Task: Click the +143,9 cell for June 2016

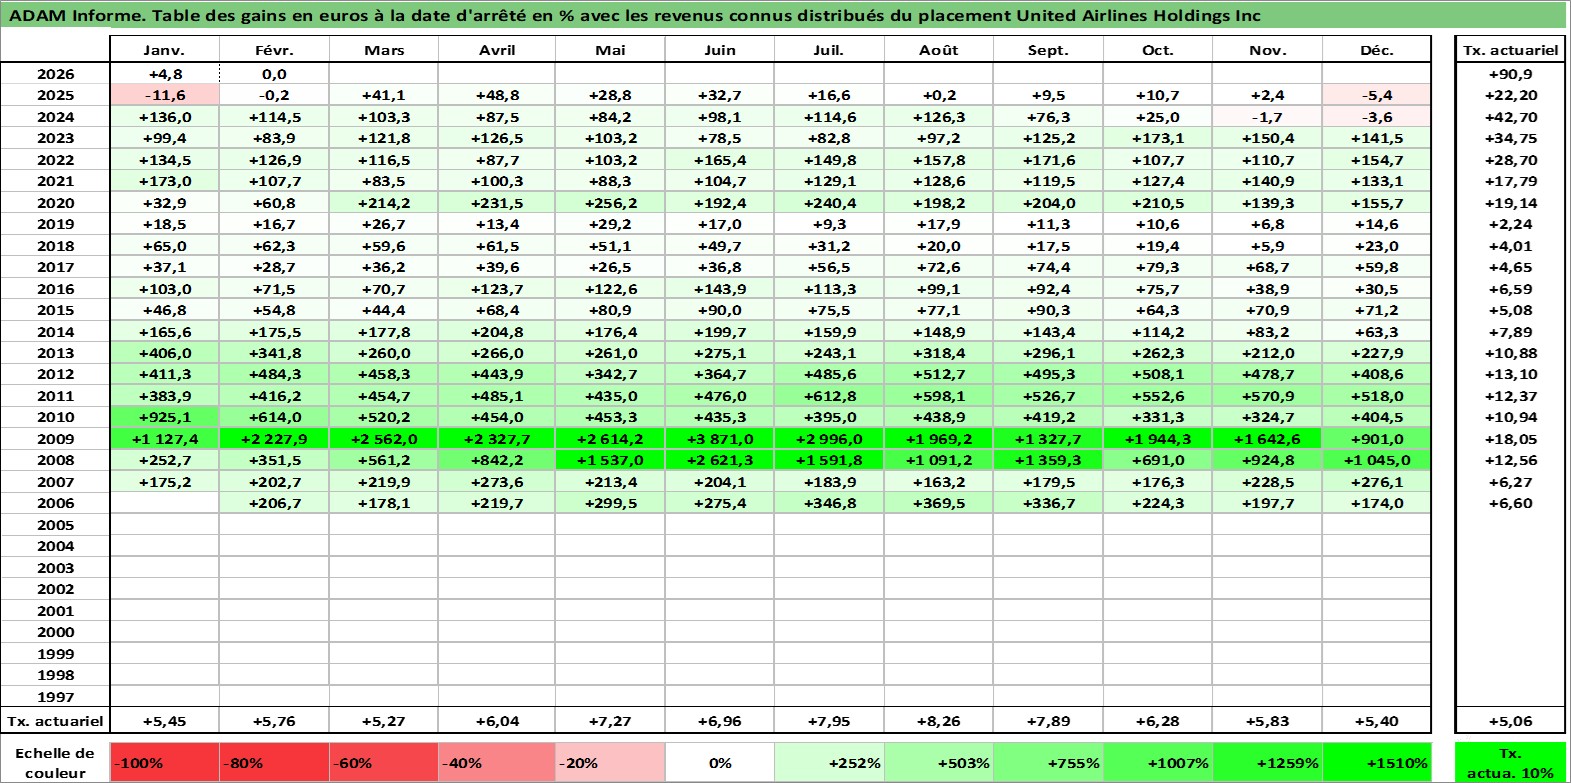Action: pos(719,289)
